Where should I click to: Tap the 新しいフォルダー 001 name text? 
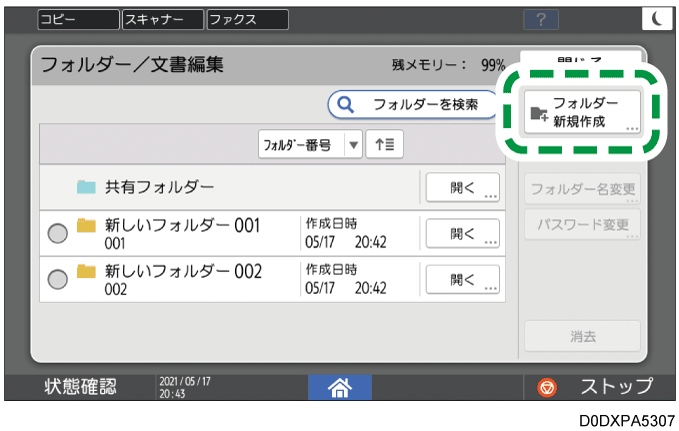(x=182, y=226)
